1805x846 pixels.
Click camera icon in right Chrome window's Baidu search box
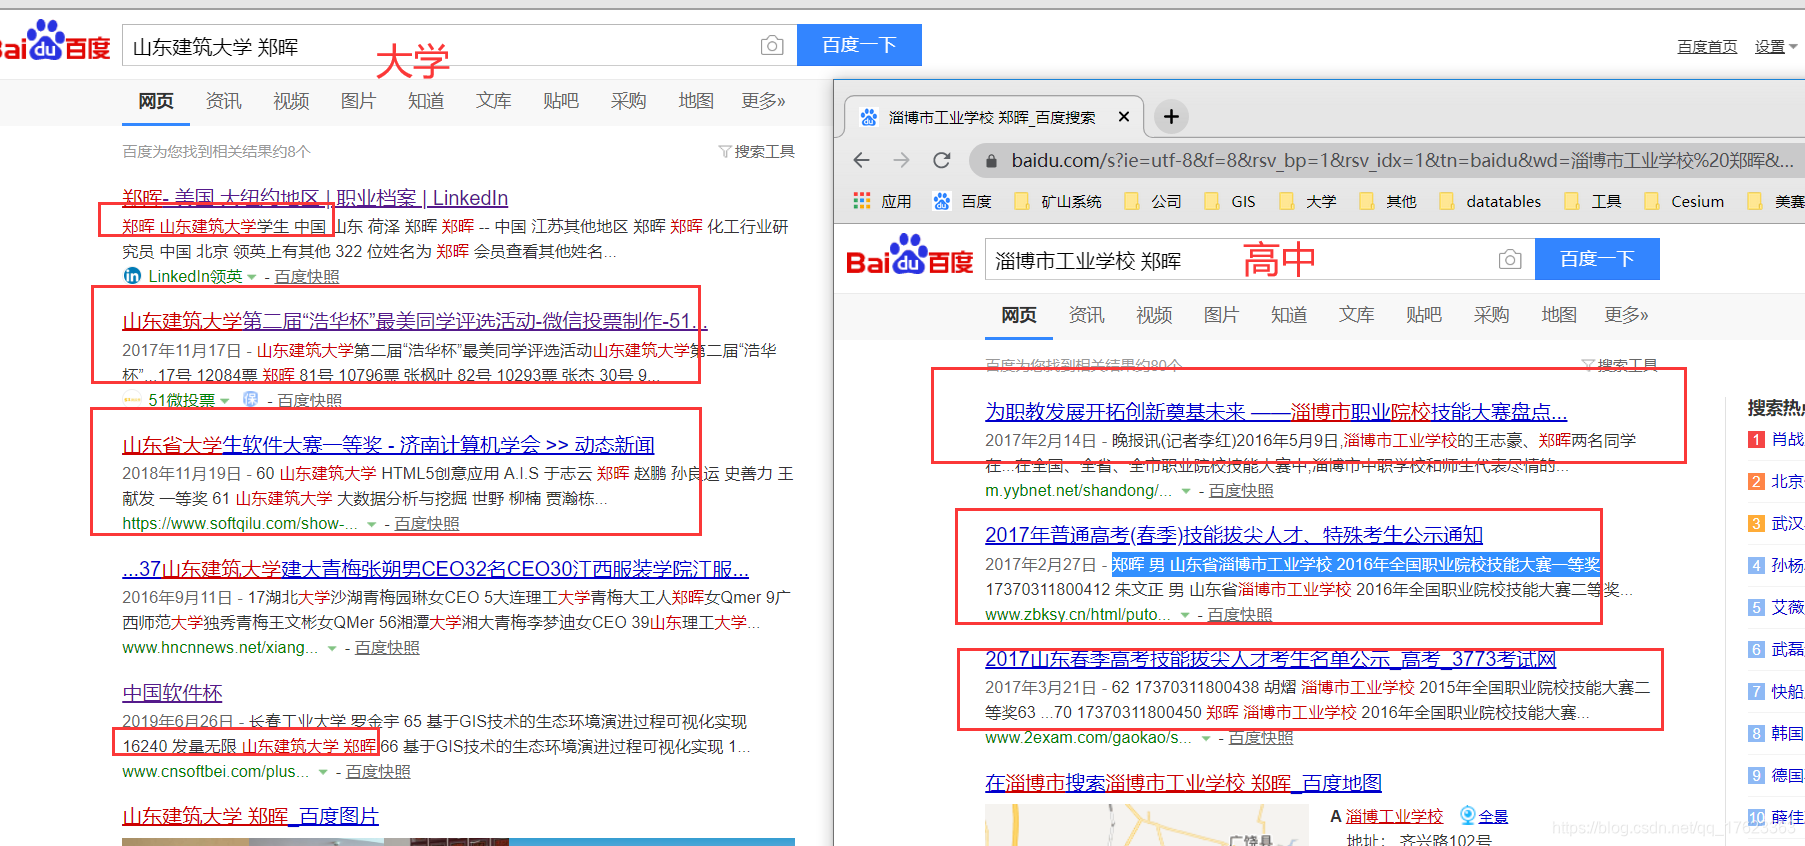click(x=1510, y=259)
